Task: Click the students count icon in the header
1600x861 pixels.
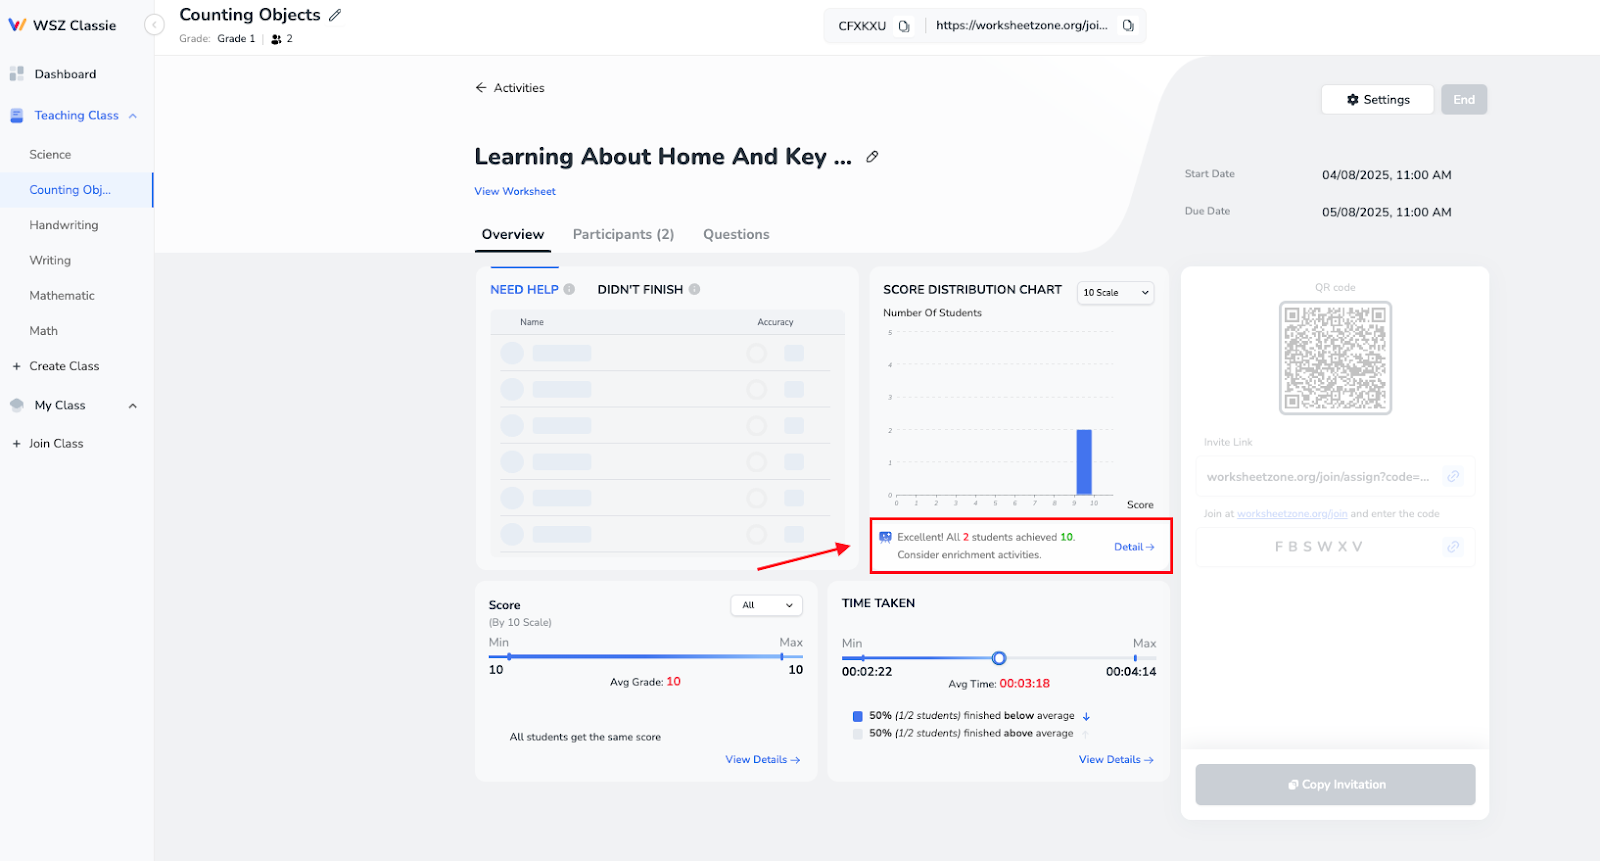Action: [276, 39]
